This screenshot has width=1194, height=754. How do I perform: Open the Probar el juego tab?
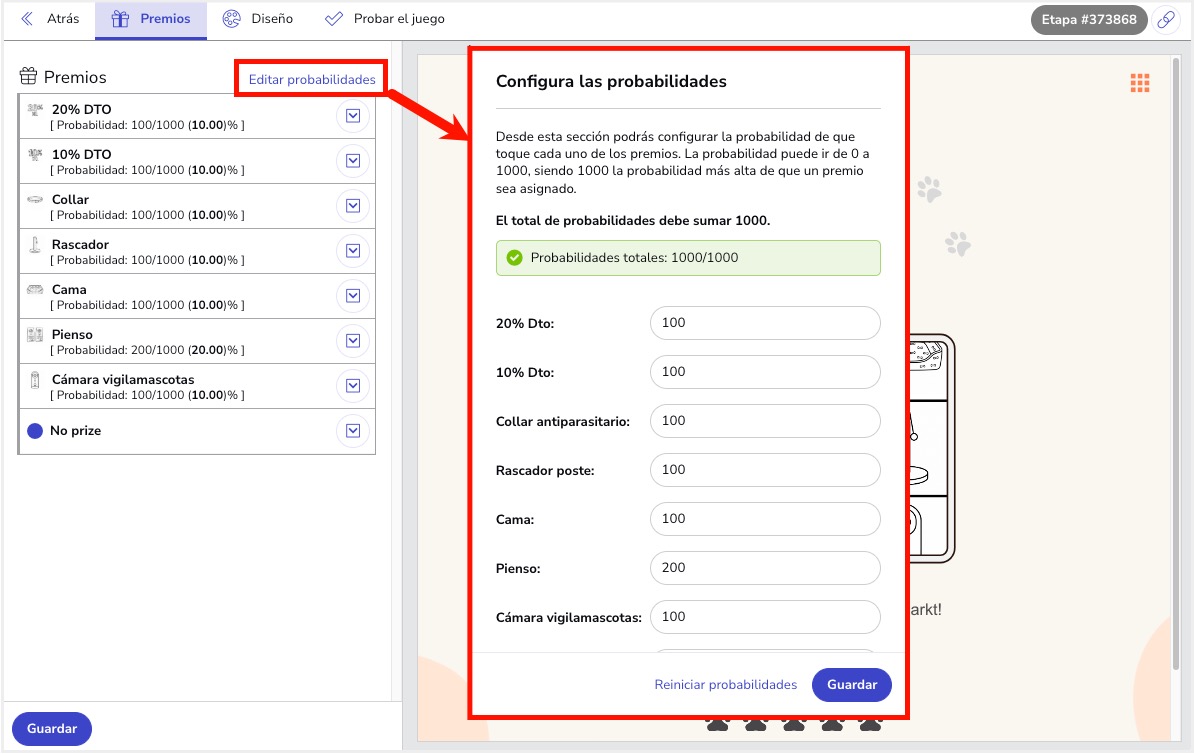385,20
